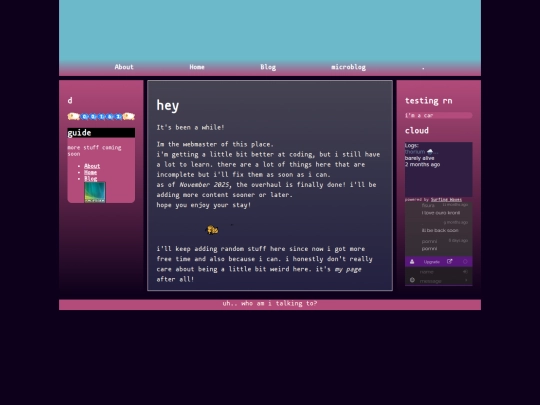Open chatbox pop-out edit icon
The height and width of the screenshot is (405, 540).
point(449,262)
